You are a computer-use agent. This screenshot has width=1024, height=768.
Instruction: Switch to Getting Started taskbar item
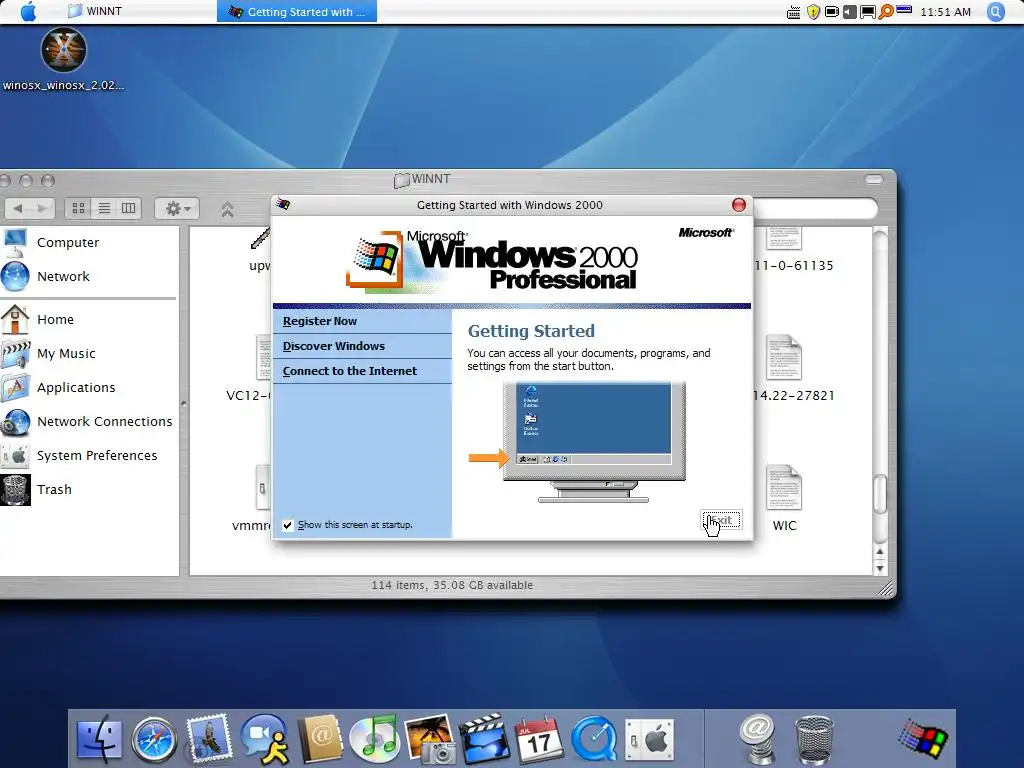click(x=297, y=12)
